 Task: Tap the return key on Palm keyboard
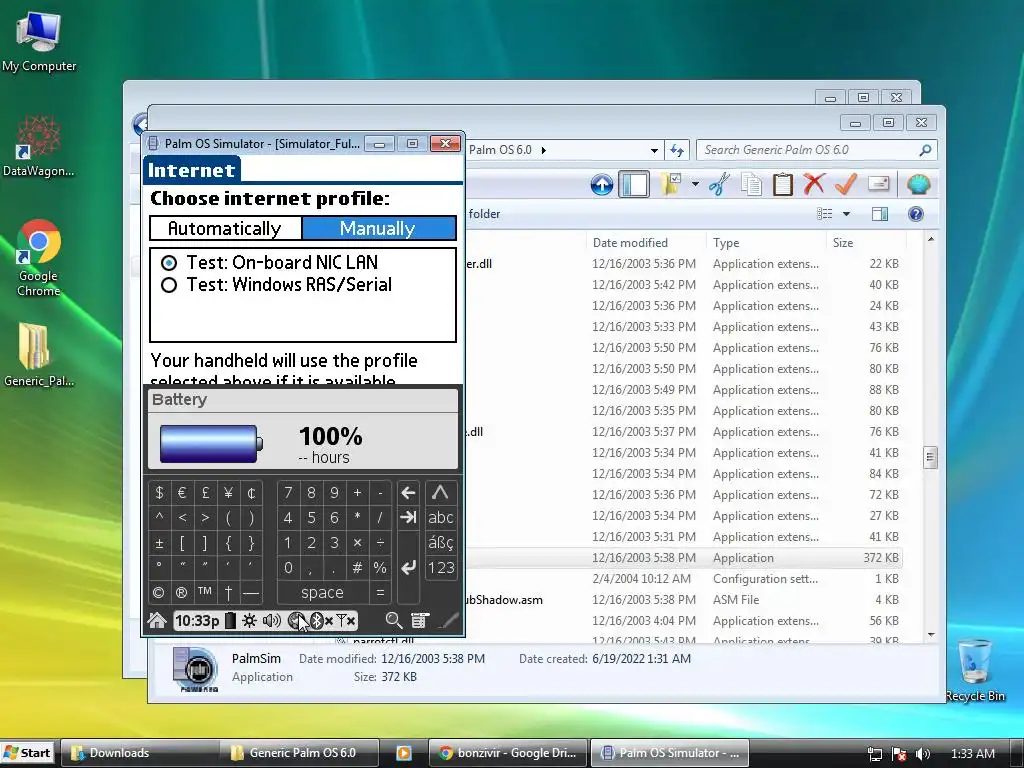408,567
